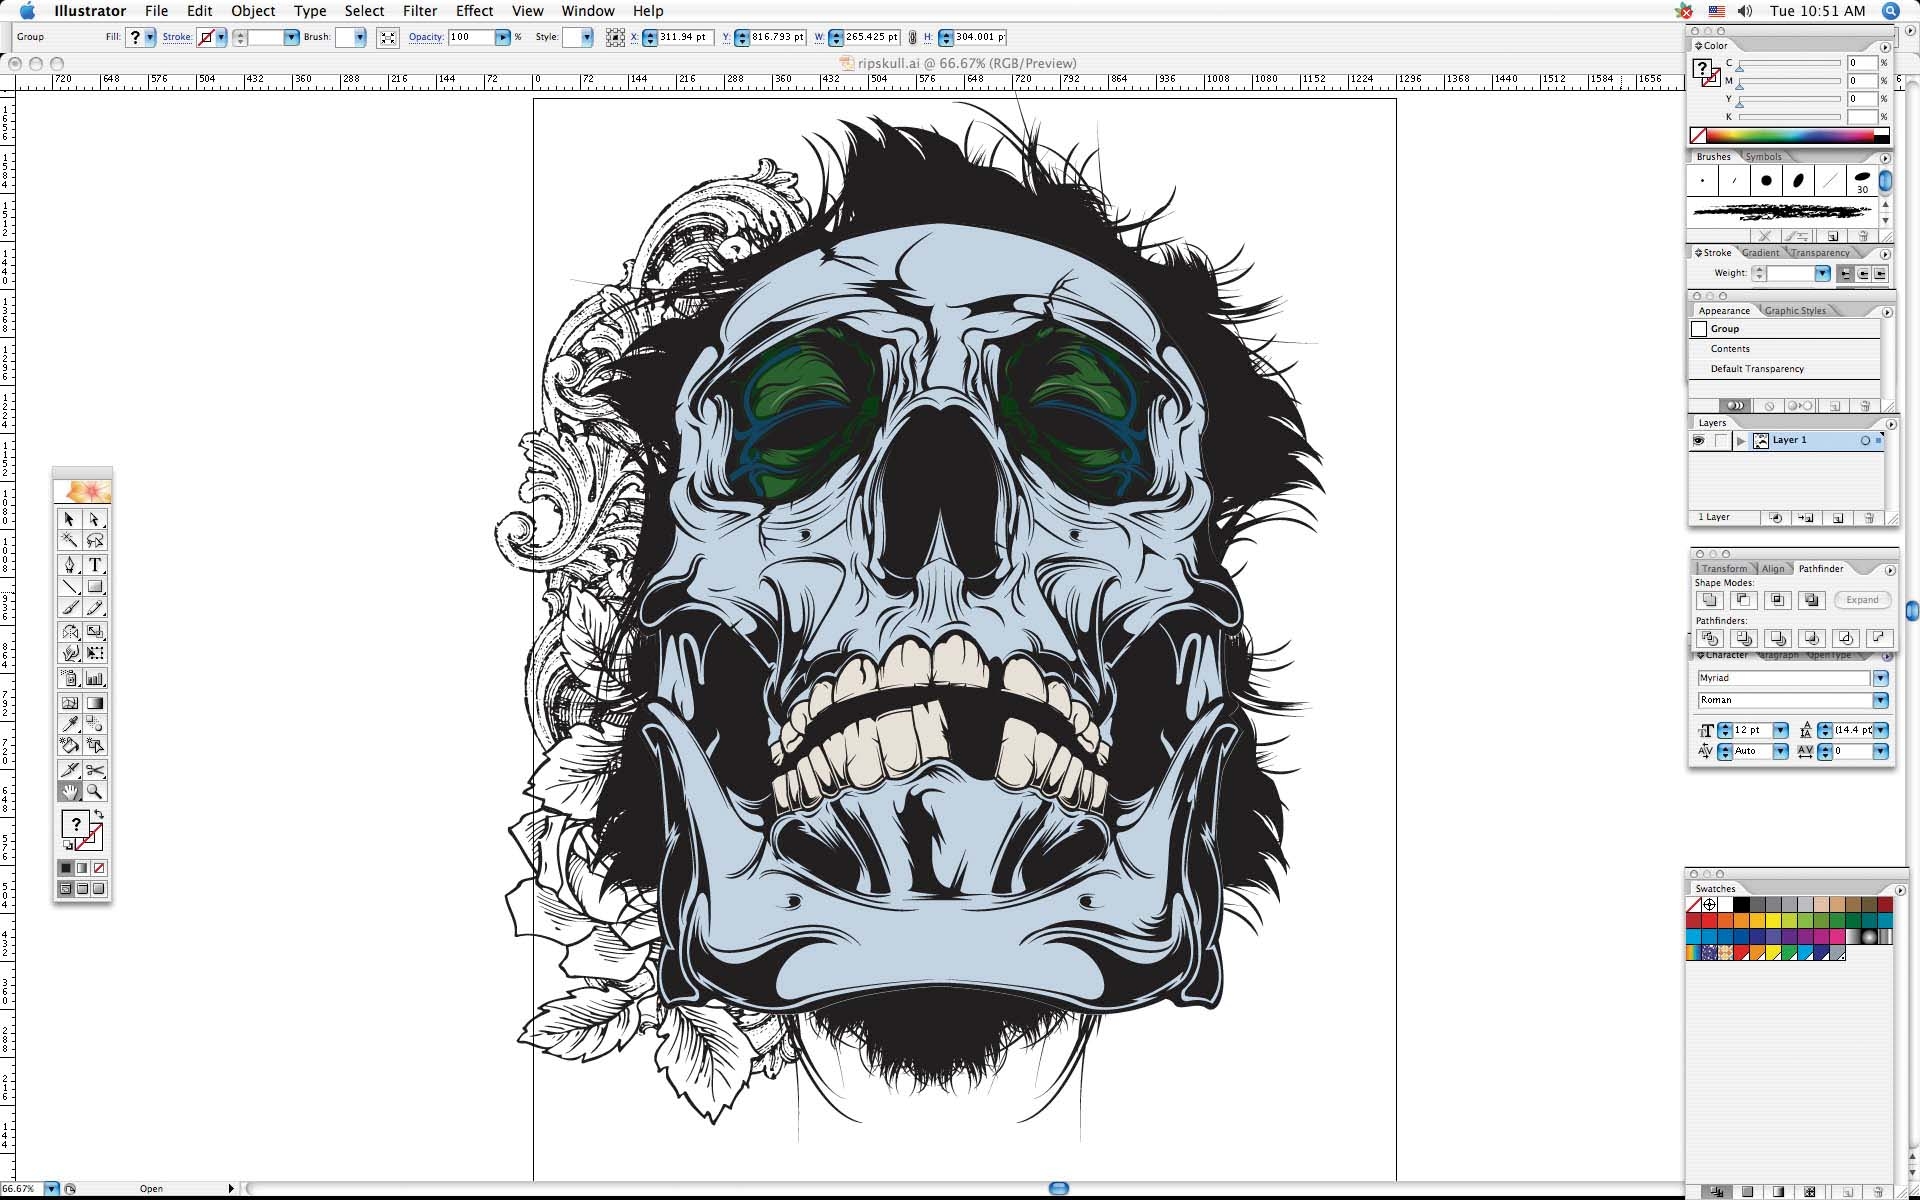Switch to the Graphic Styles tab

pos(1795,311)
